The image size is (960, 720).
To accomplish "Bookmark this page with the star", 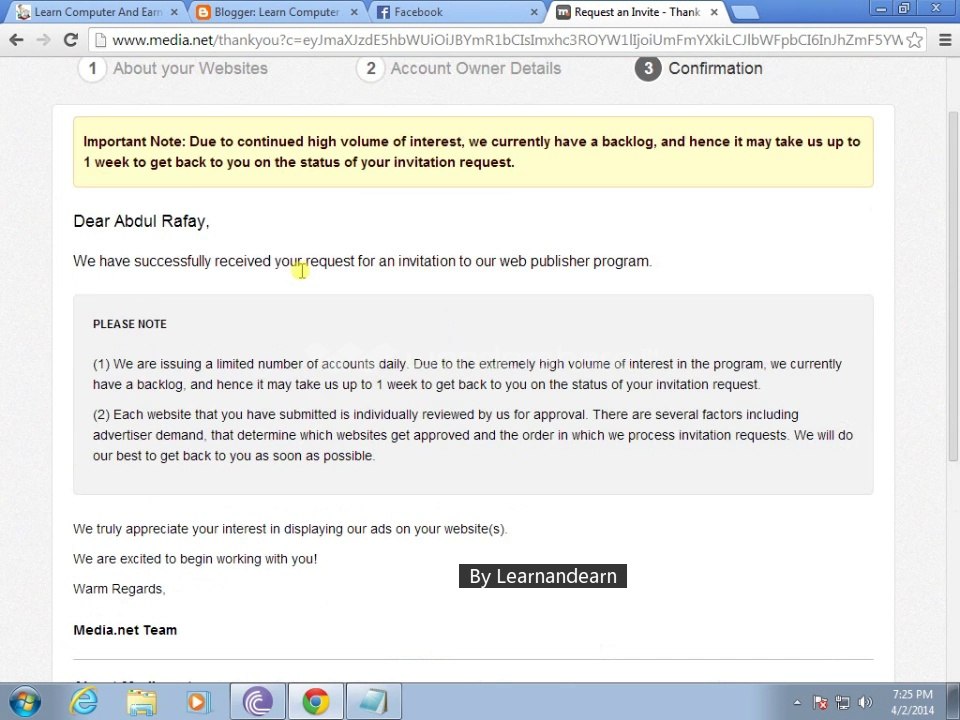I will click(914, 40).
